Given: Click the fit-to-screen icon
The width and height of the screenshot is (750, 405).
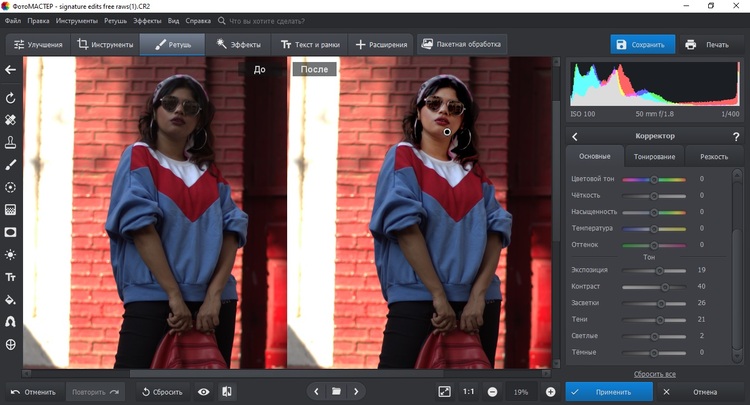Looking at the screenshot, I should click(444, 391).
